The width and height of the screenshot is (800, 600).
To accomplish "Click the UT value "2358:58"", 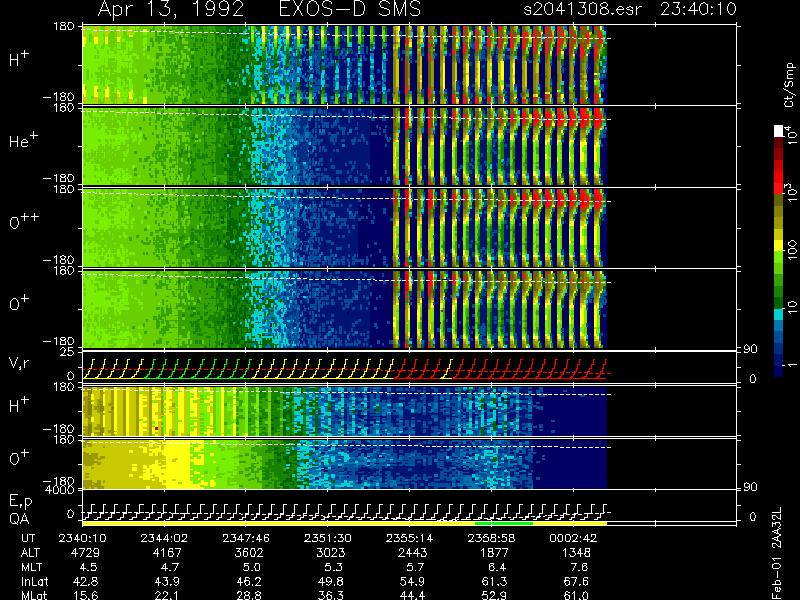I will click(x=491, y=538).
